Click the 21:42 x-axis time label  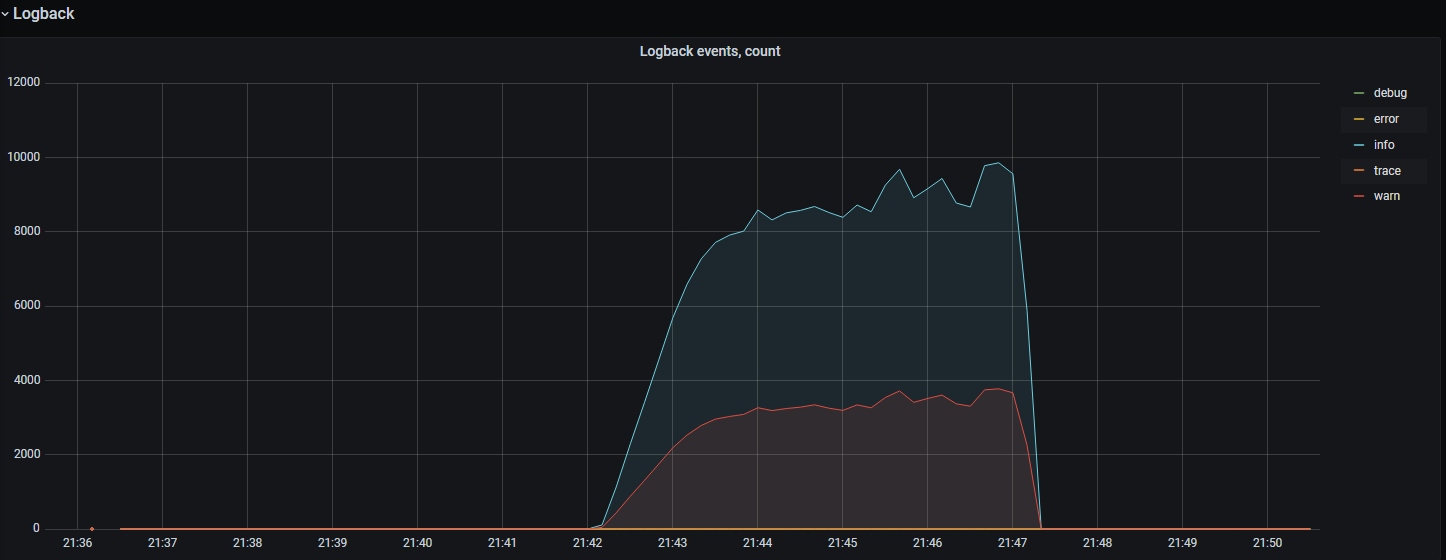[587, 543]
